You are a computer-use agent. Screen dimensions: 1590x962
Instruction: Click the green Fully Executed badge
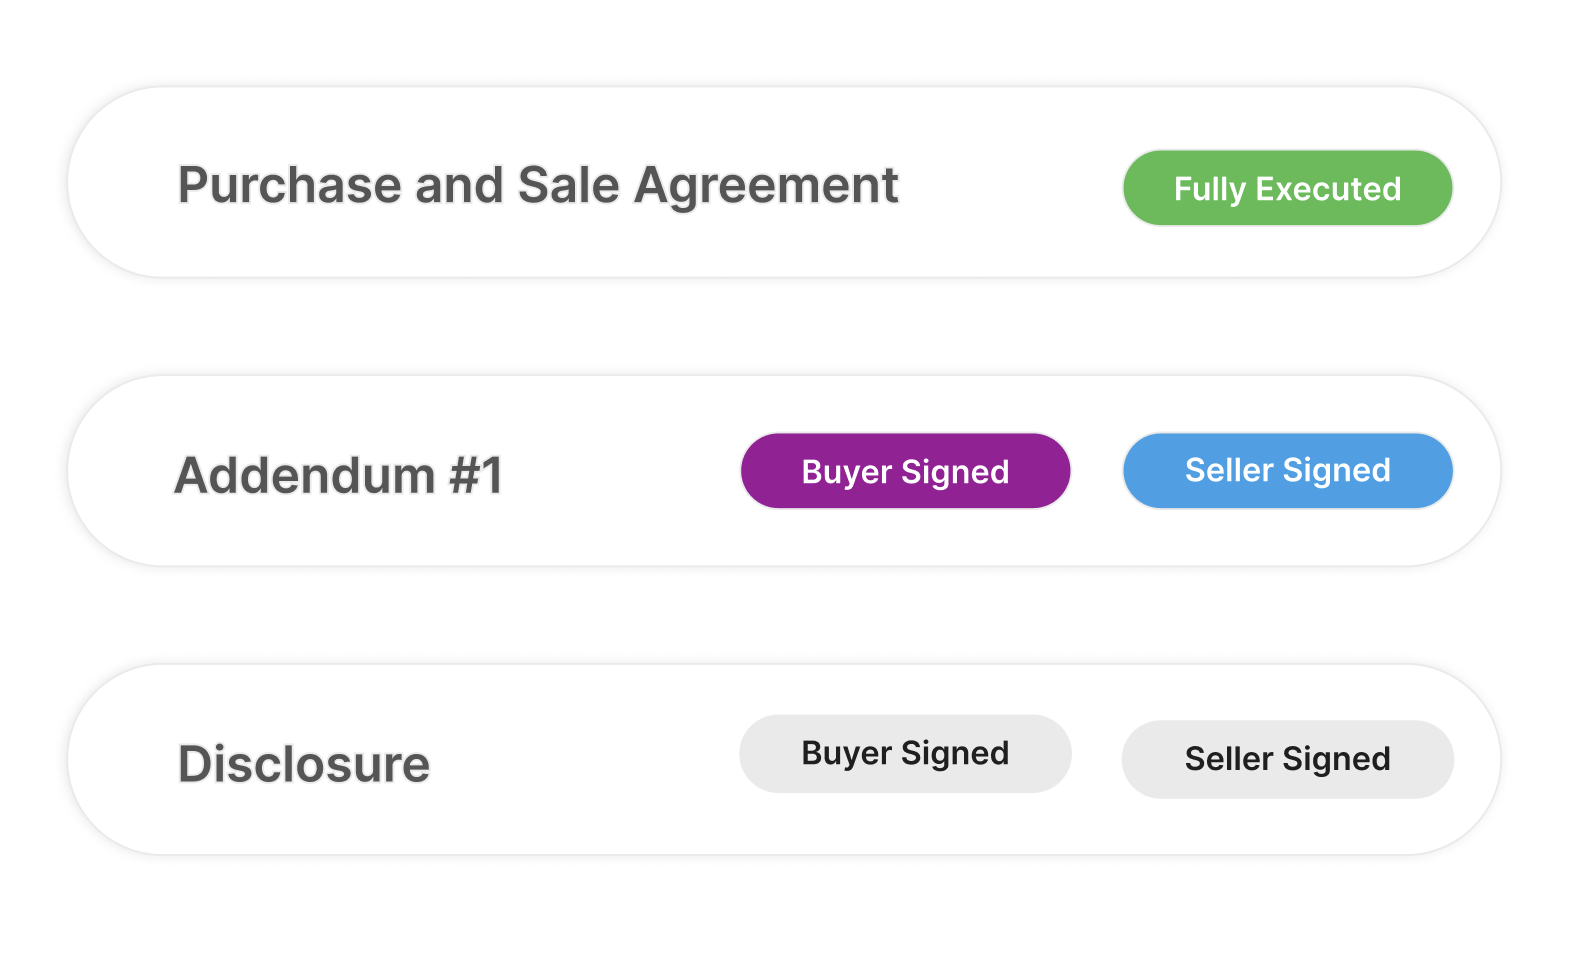1287,188
